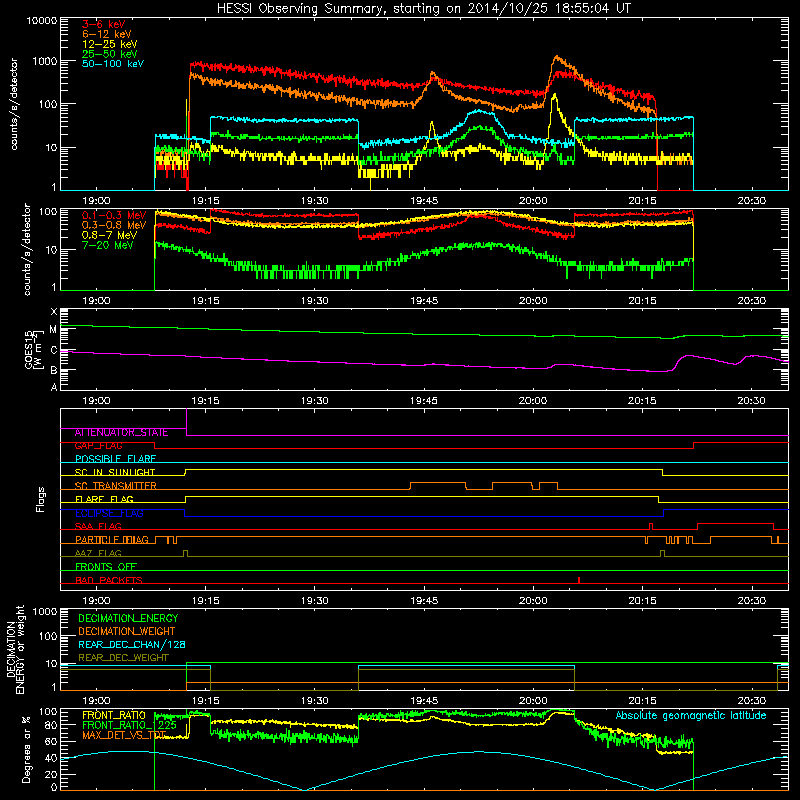
Task: Click the 19:15 tick under the decimation panel
Action: pos(206,701)
